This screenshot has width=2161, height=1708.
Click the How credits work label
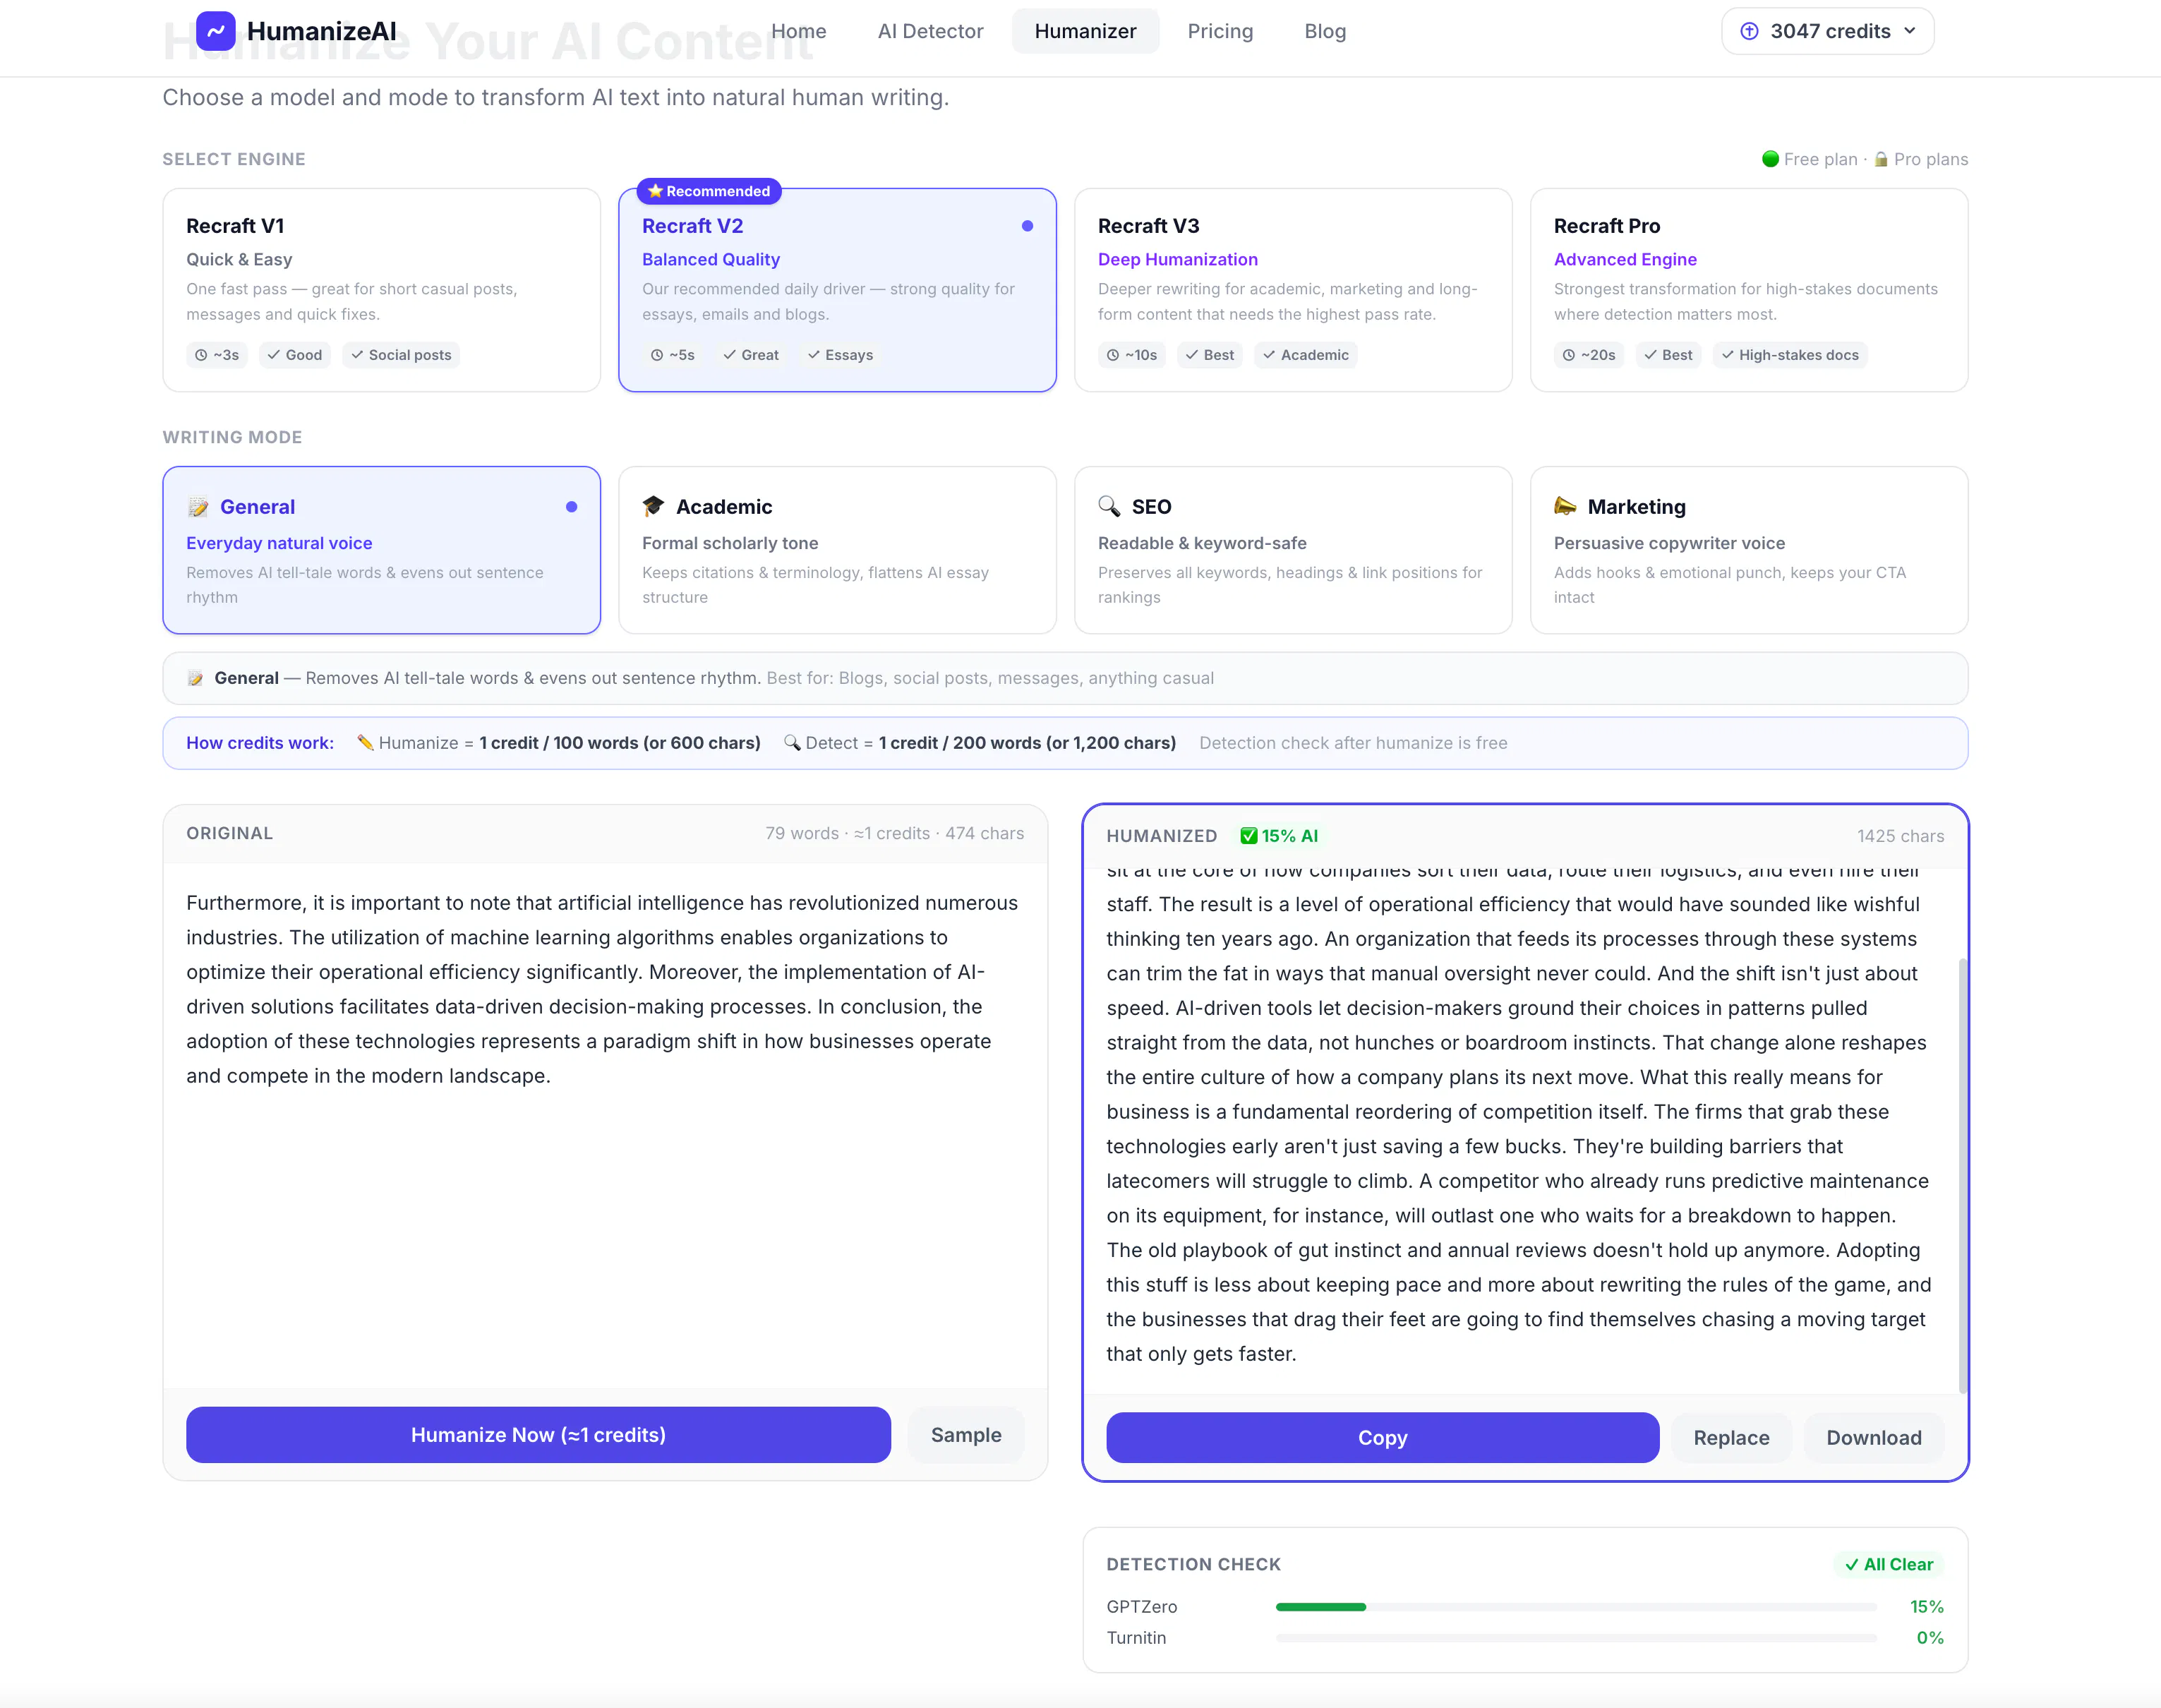point(260,743)
